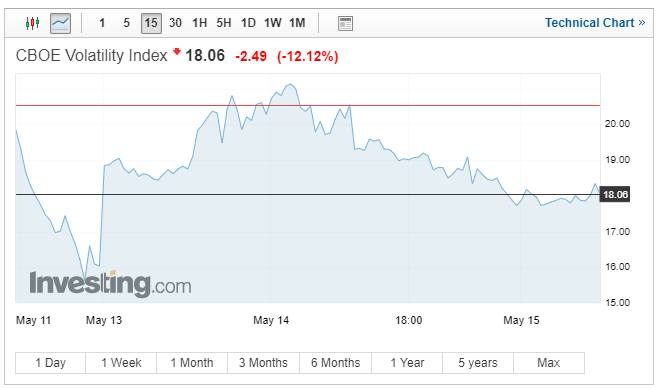Show the 1 Week range
Image resolution: width=658 pixels, height=389 pixels.
point(121,363)
